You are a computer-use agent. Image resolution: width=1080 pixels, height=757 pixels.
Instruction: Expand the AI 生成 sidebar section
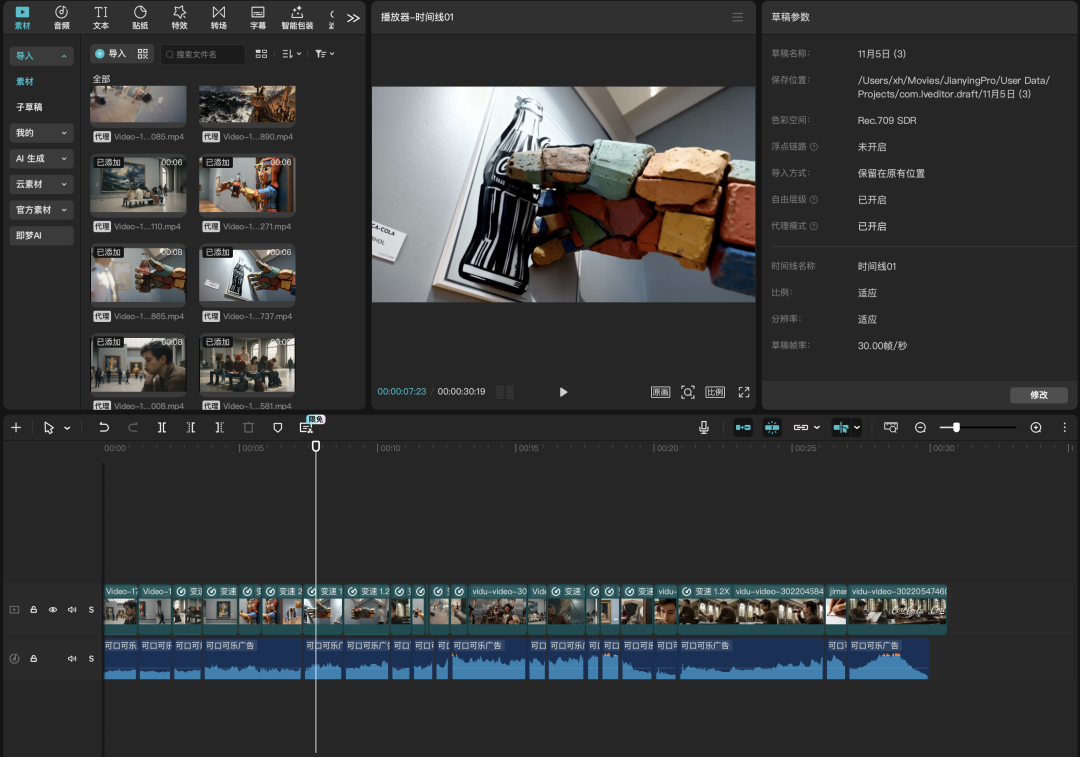41,159
